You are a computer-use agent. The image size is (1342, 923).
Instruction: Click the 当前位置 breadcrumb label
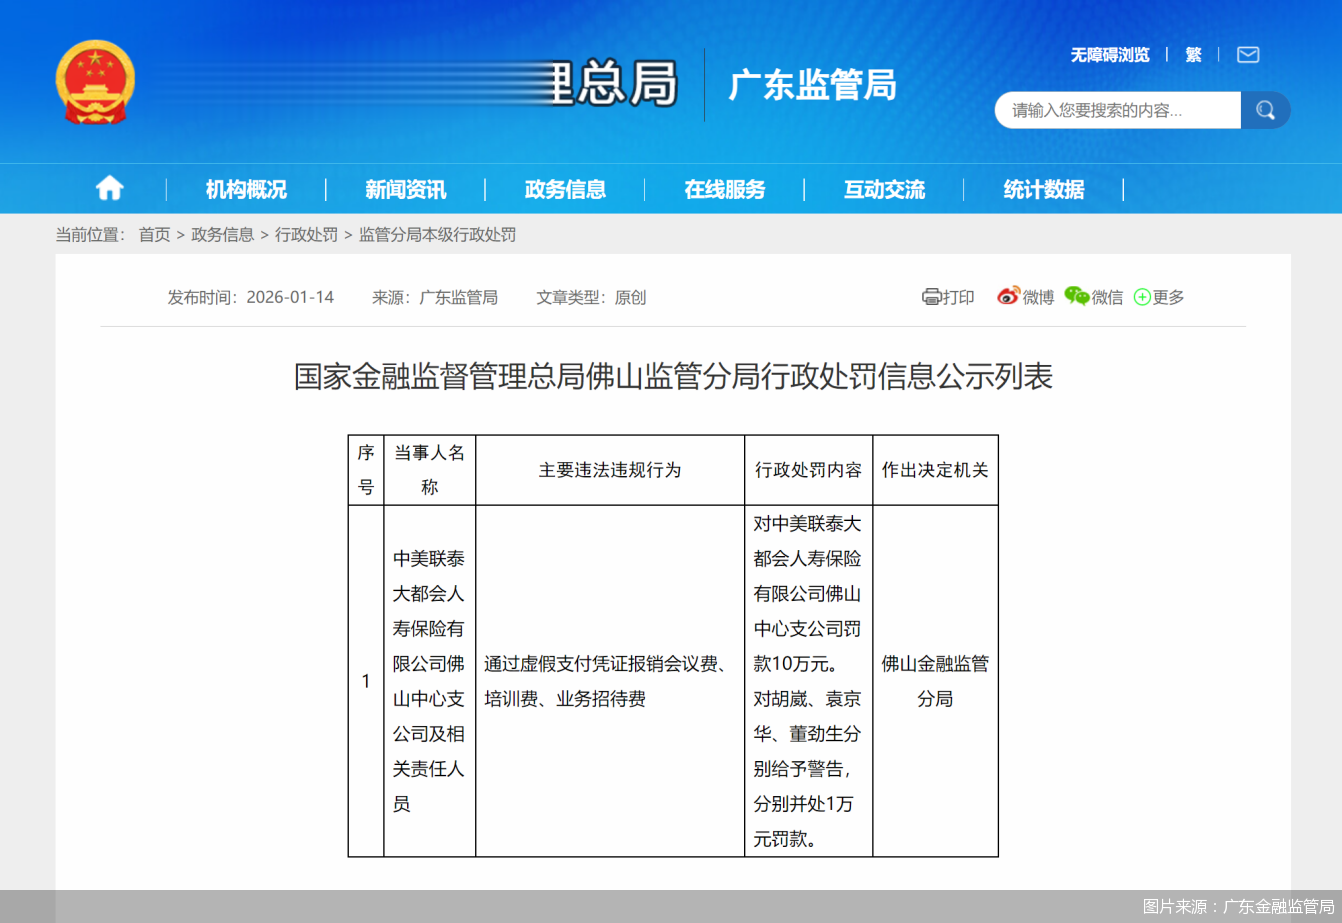click(90, 235)
